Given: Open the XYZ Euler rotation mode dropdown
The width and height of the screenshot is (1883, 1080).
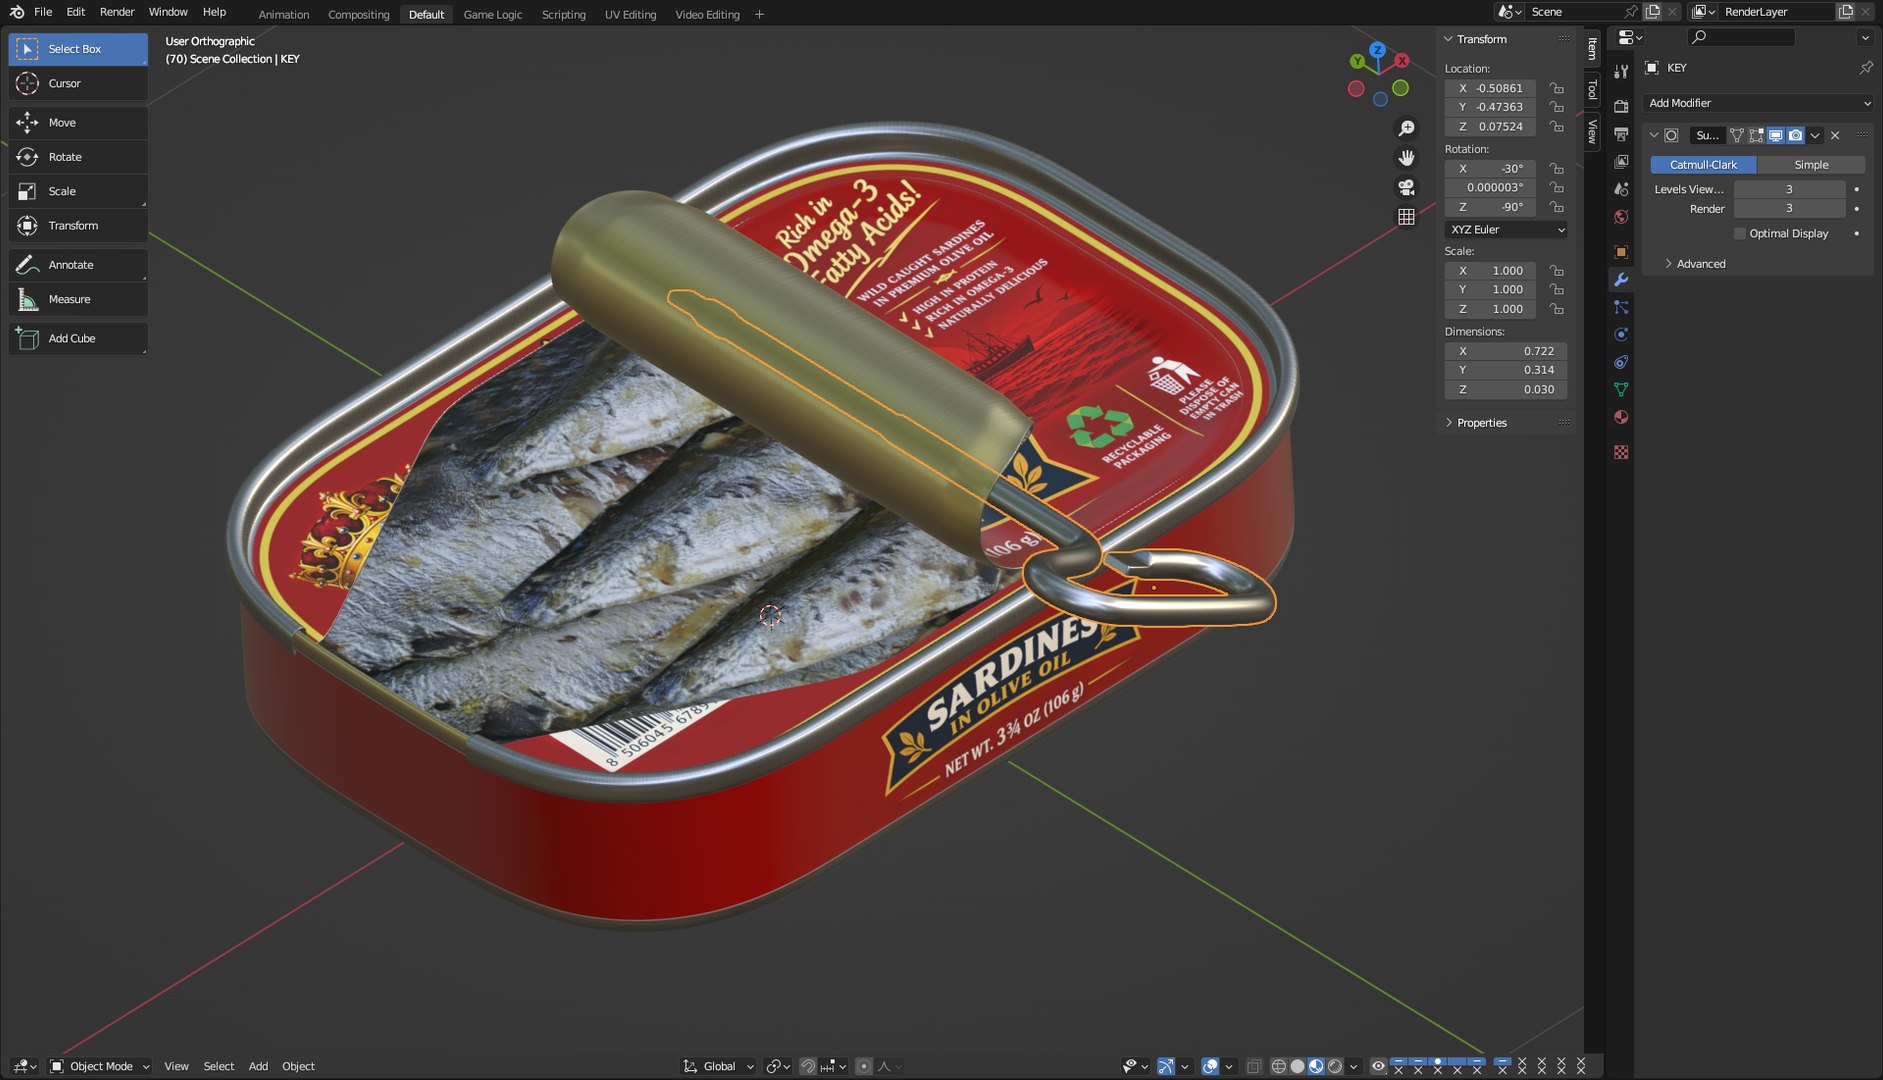Looking at the screenshot, I should click(1506, 230).
